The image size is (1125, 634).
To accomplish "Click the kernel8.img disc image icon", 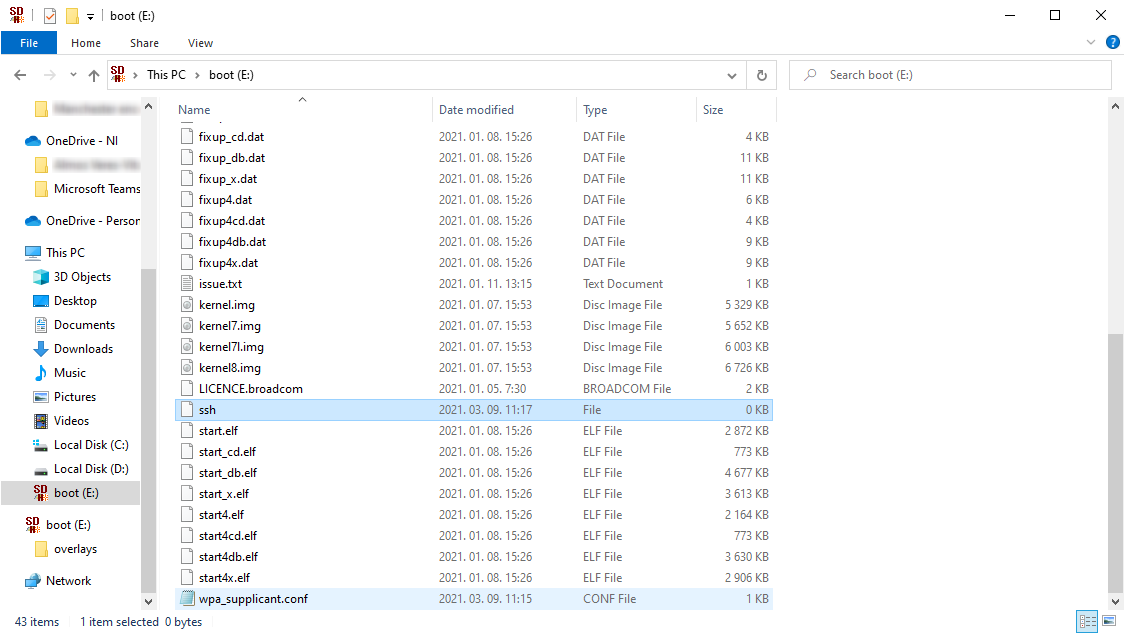I will pos(187,368).
